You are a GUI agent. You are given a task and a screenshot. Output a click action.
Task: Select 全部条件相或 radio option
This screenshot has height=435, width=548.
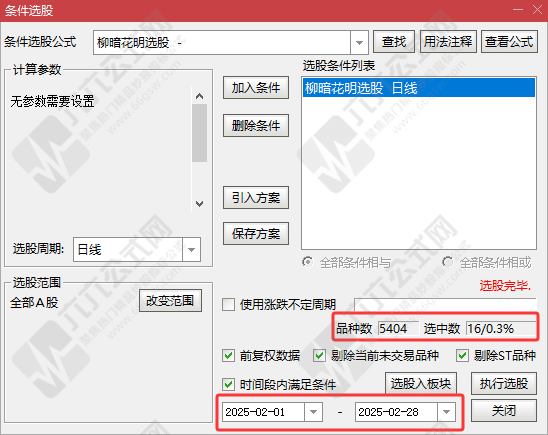click(x=447, y=262)
